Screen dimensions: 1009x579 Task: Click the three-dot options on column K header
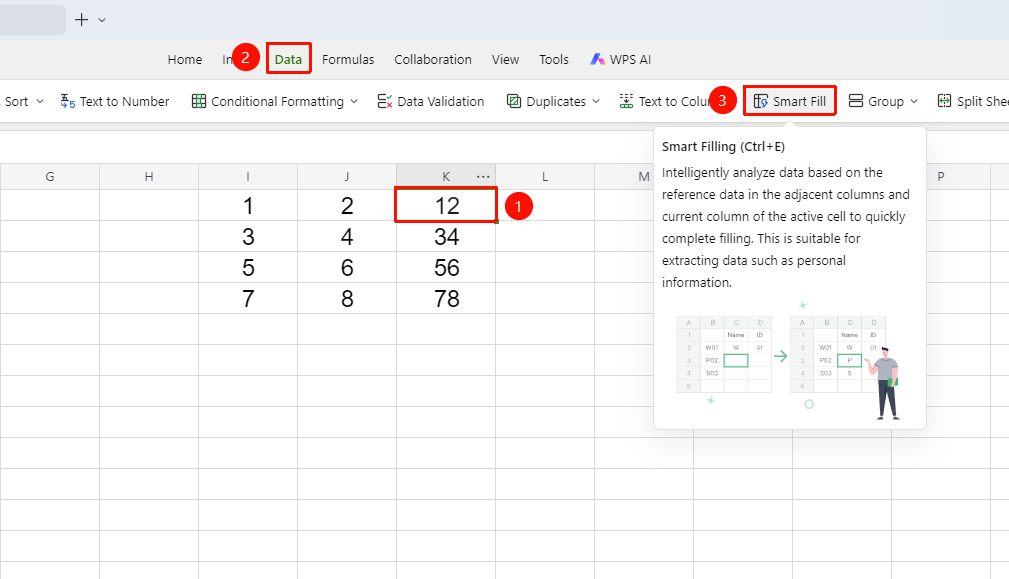[x=483, y=177]
